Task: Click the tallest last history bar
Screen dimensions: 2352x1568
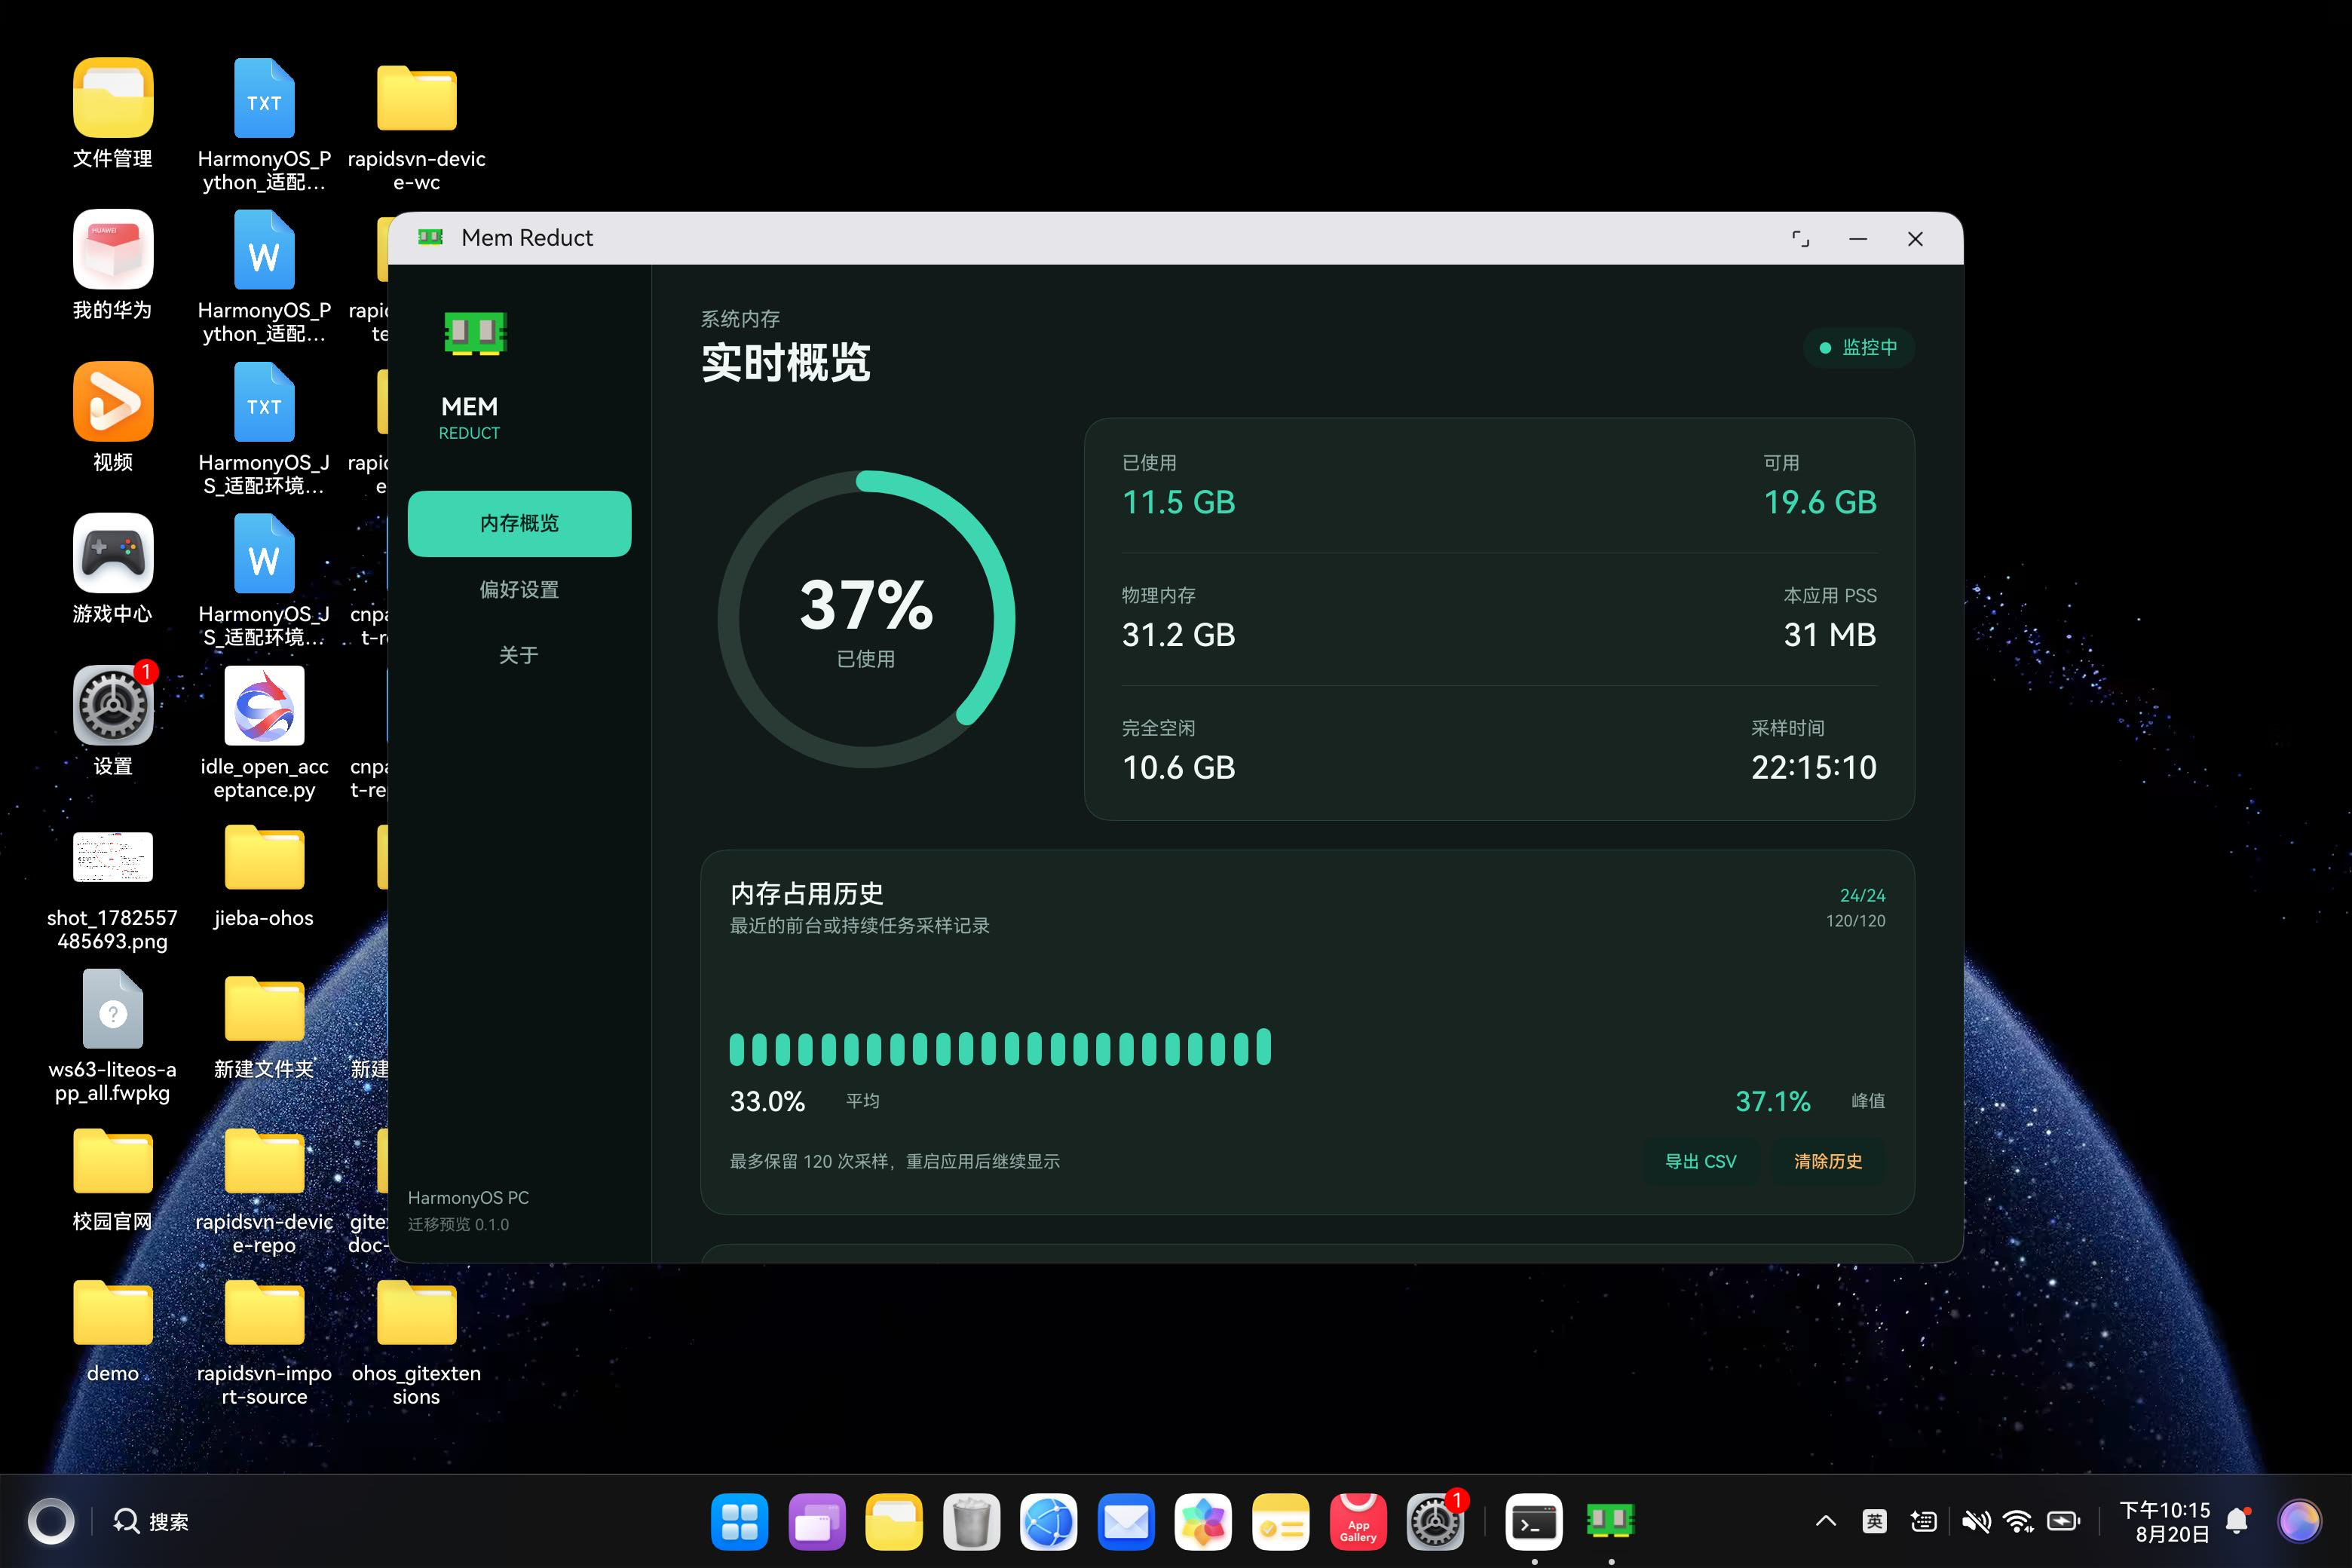Action: pos(1264,1046)
